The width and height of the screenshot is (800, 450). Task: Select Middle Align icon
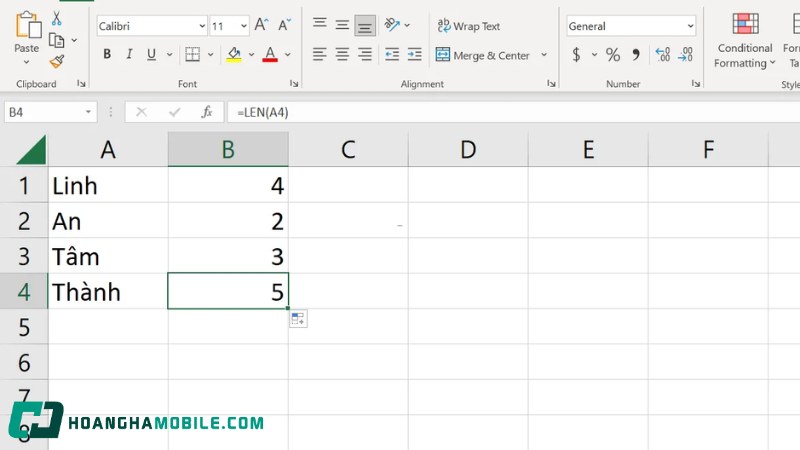point(342,25)
